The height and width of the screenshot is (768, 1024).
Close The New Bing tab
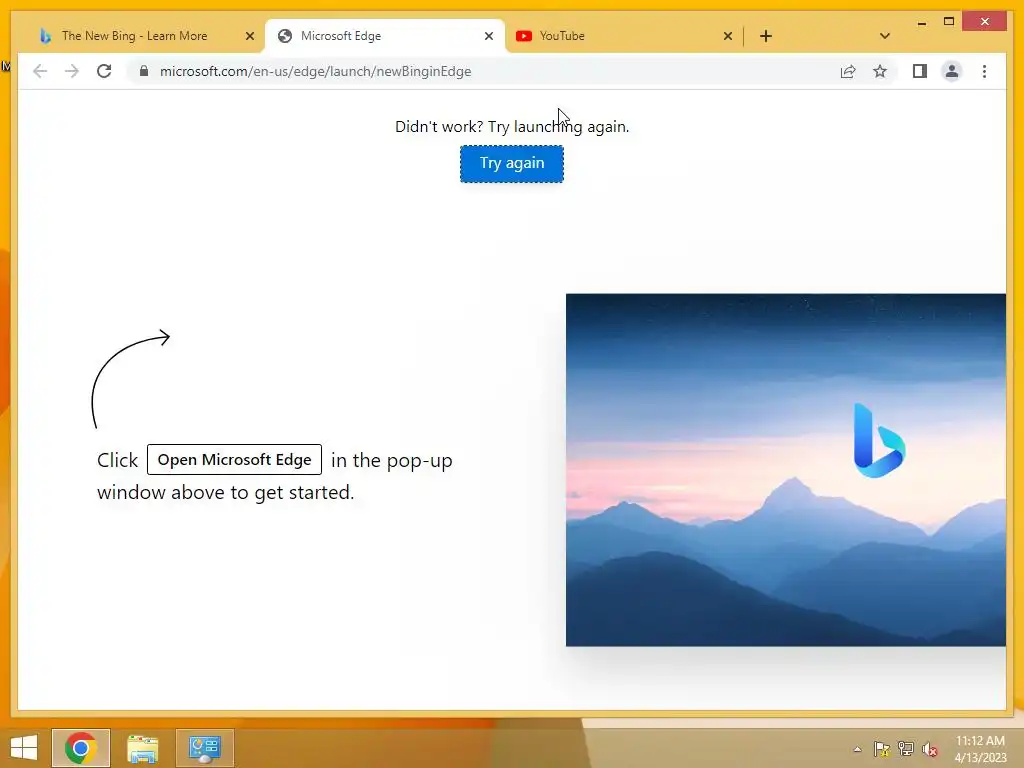click(249, 36)
